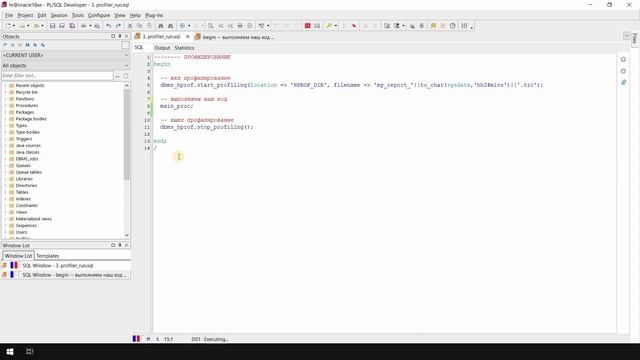
Task: Close the Window List panel
Action: [127, 245]
